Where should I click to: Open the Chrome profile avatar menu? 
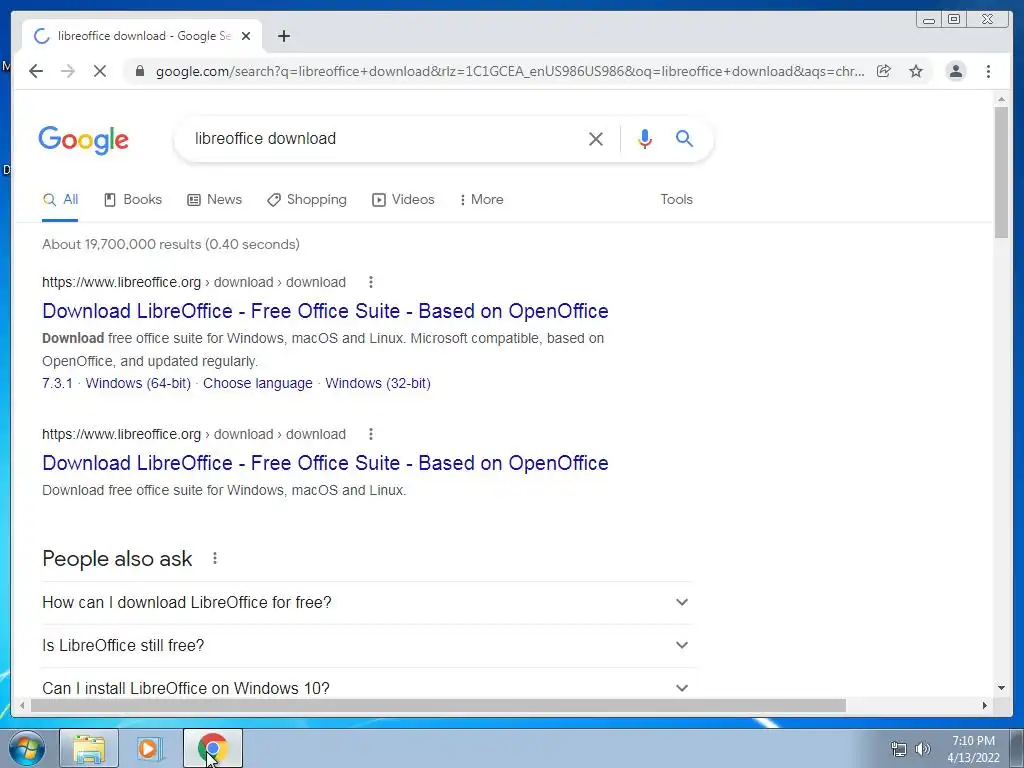point(955,71)
